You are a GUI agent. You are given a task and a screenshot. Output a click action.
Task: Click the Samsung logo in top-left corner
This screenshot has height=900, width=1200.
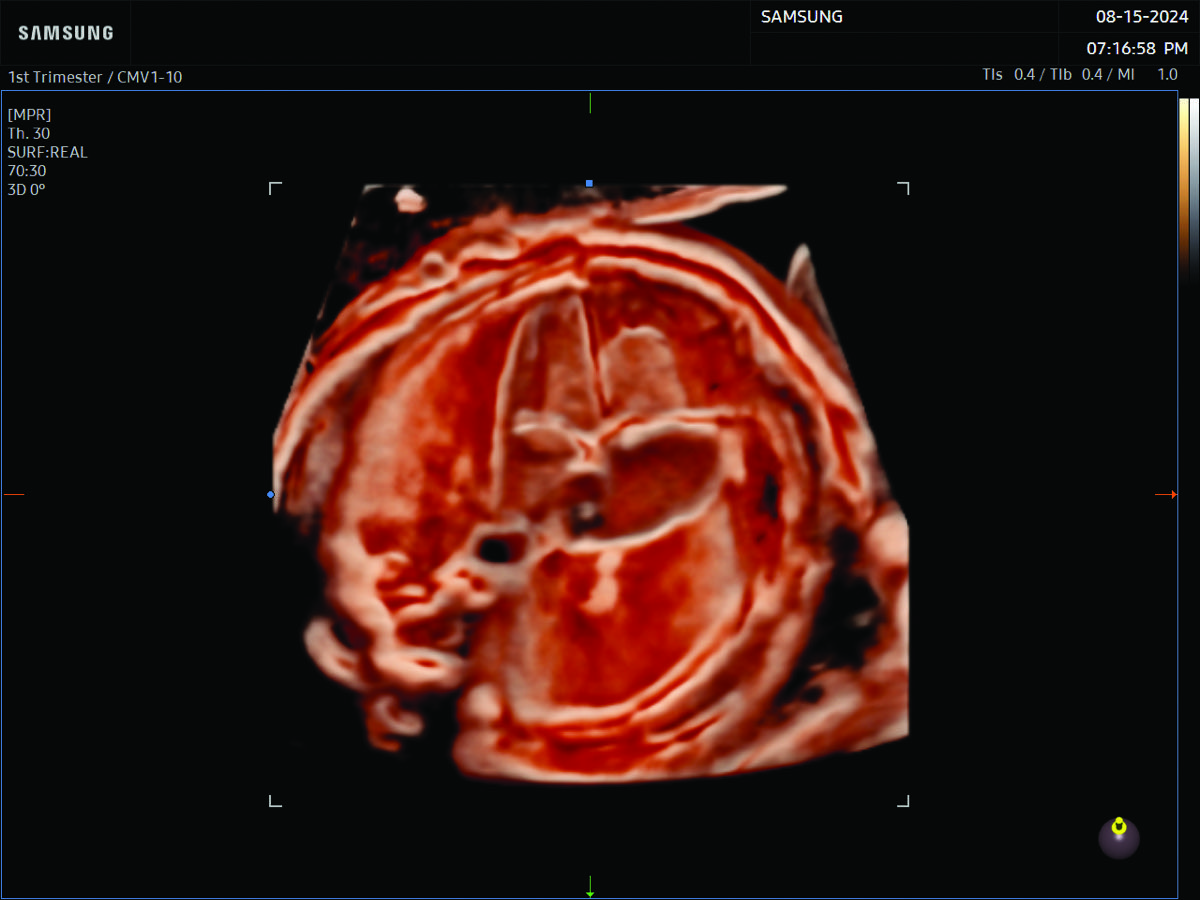66,33
